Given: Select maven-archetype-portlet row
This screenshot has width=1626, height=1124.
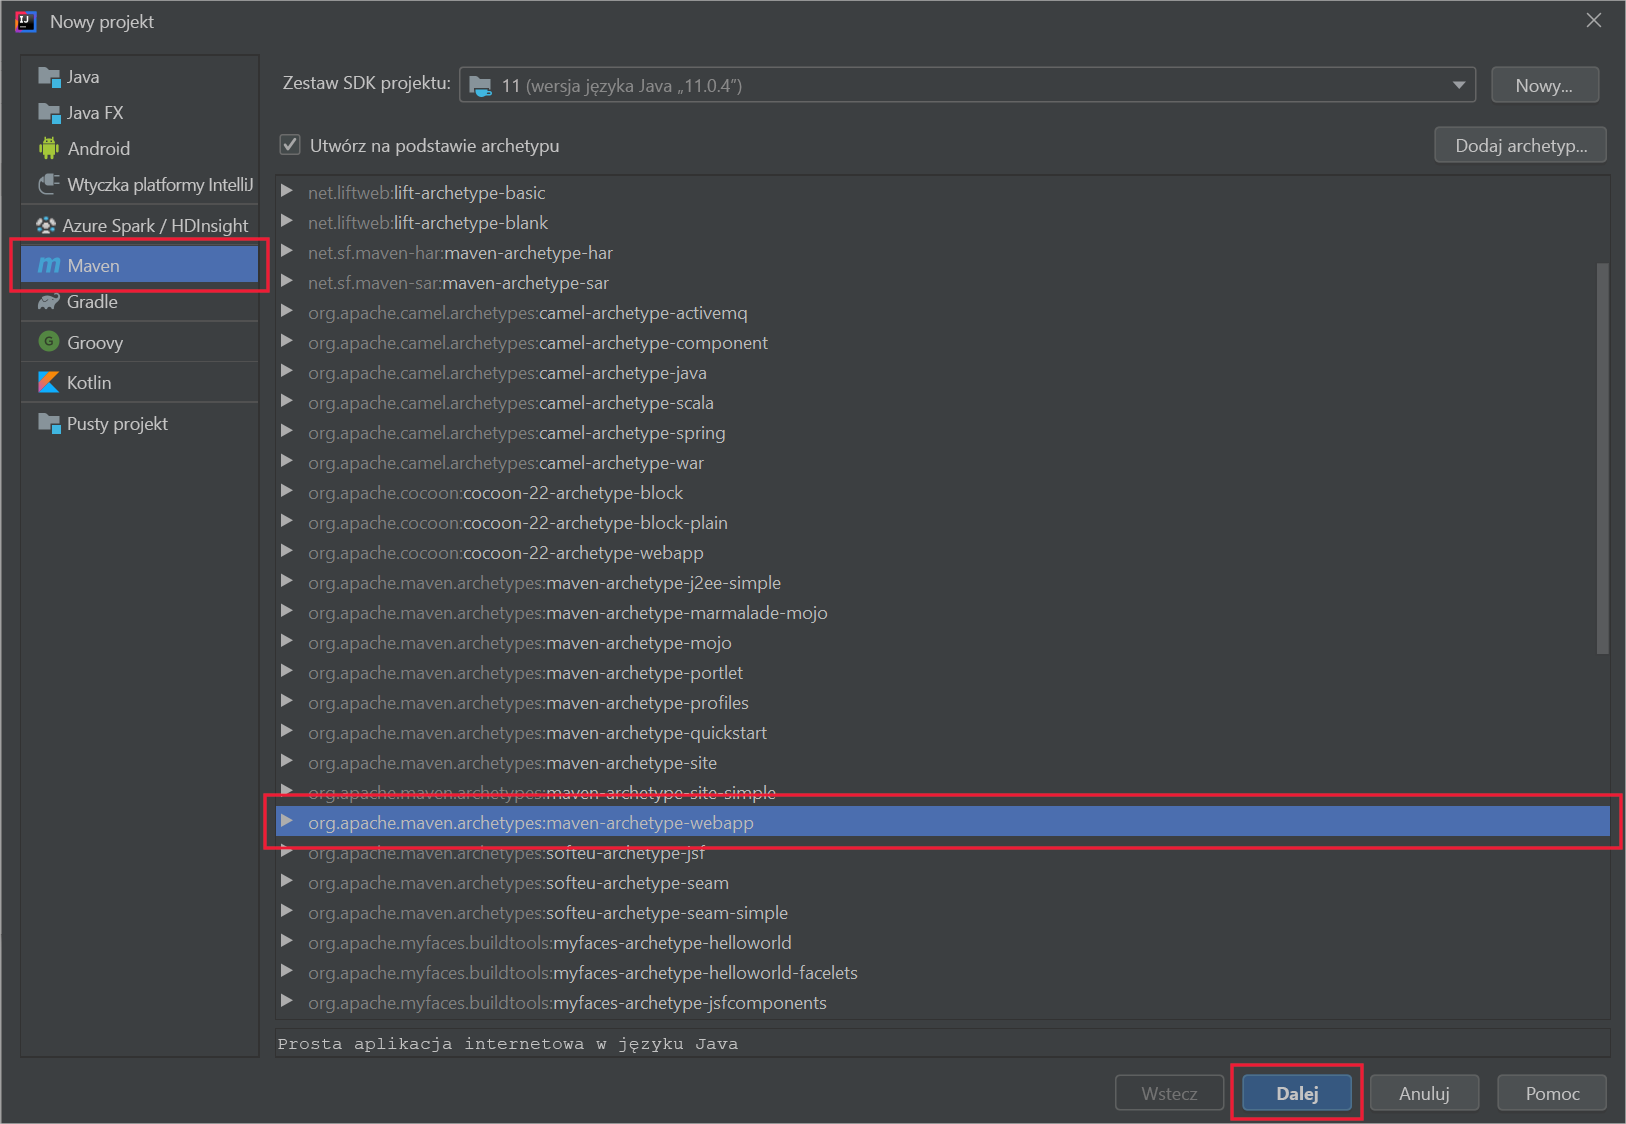Looking at the screenshot, I should click(942, 673).
